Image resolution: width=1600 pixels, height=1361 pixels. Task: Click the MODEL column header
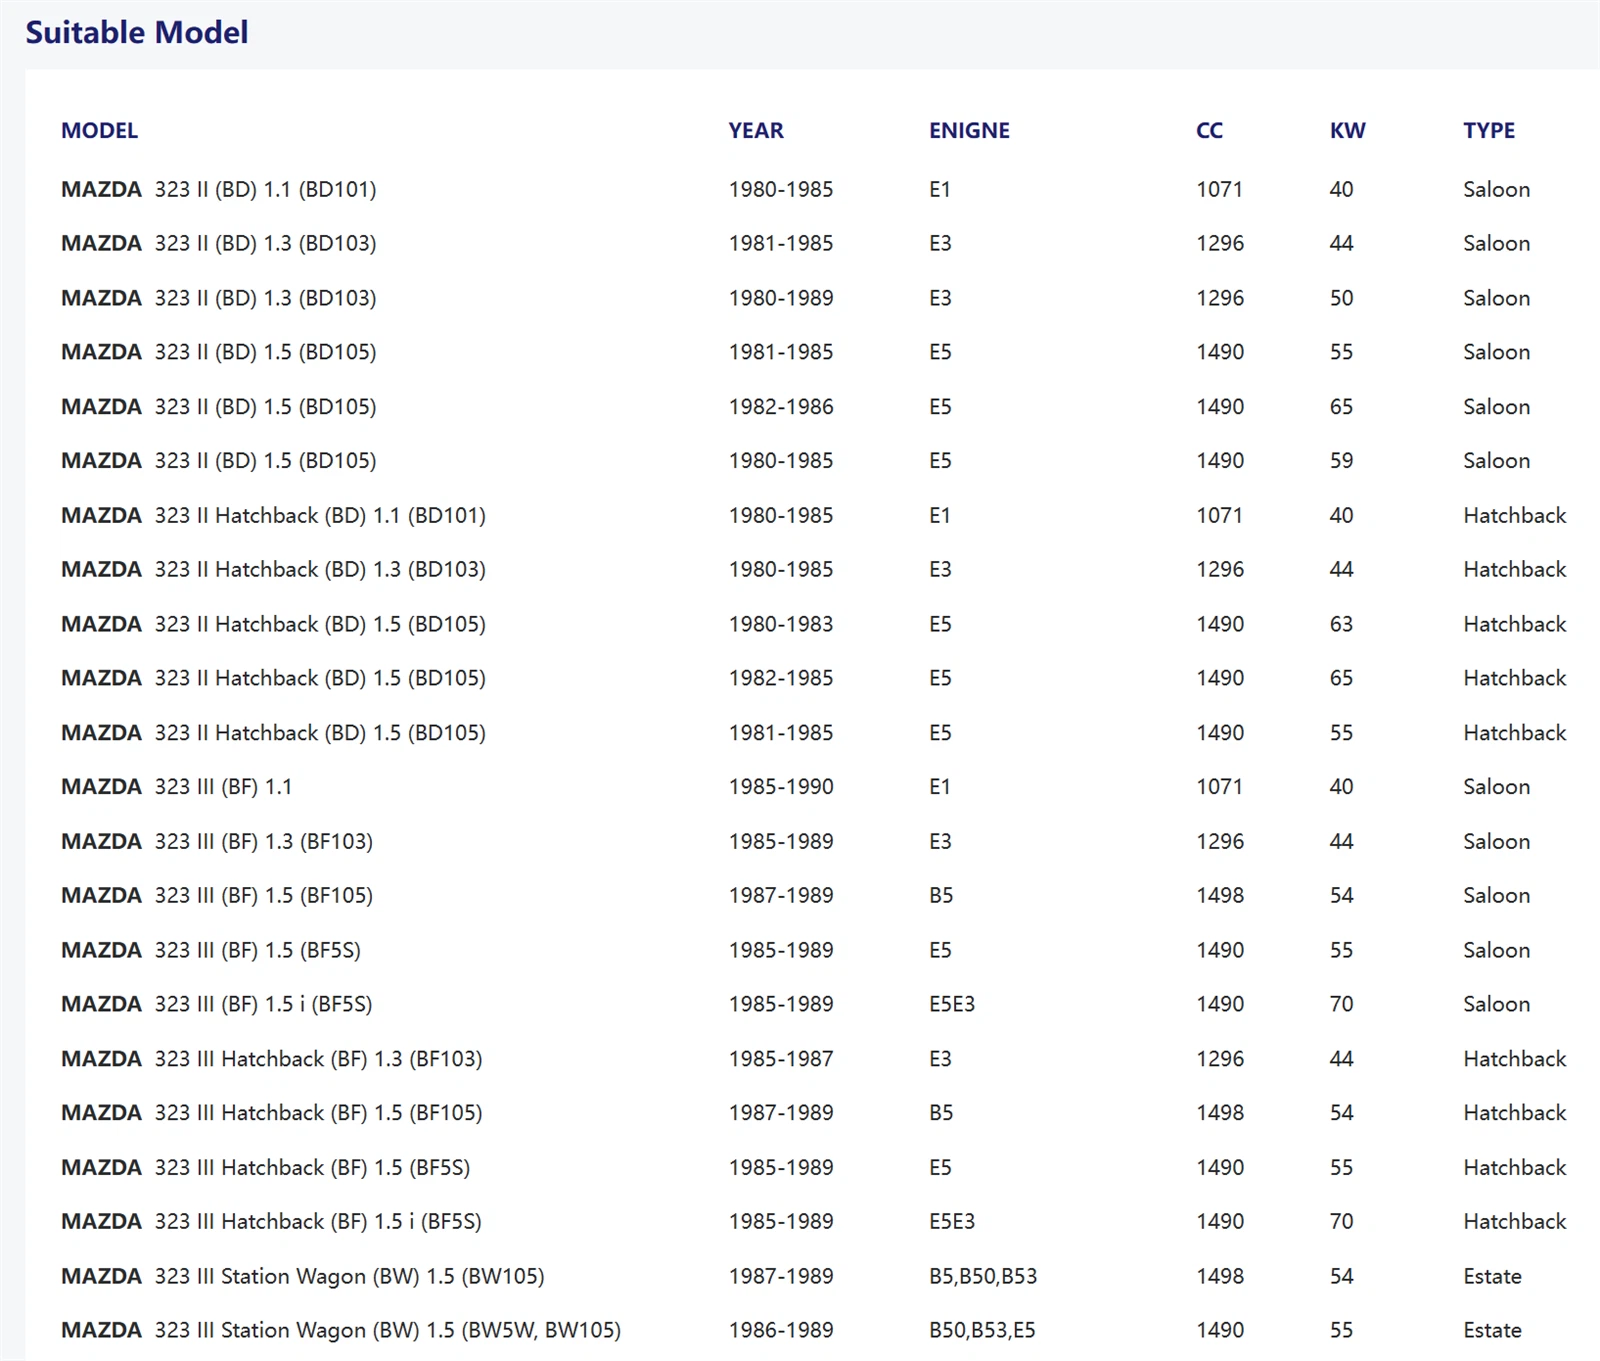[x=99, y=130]
